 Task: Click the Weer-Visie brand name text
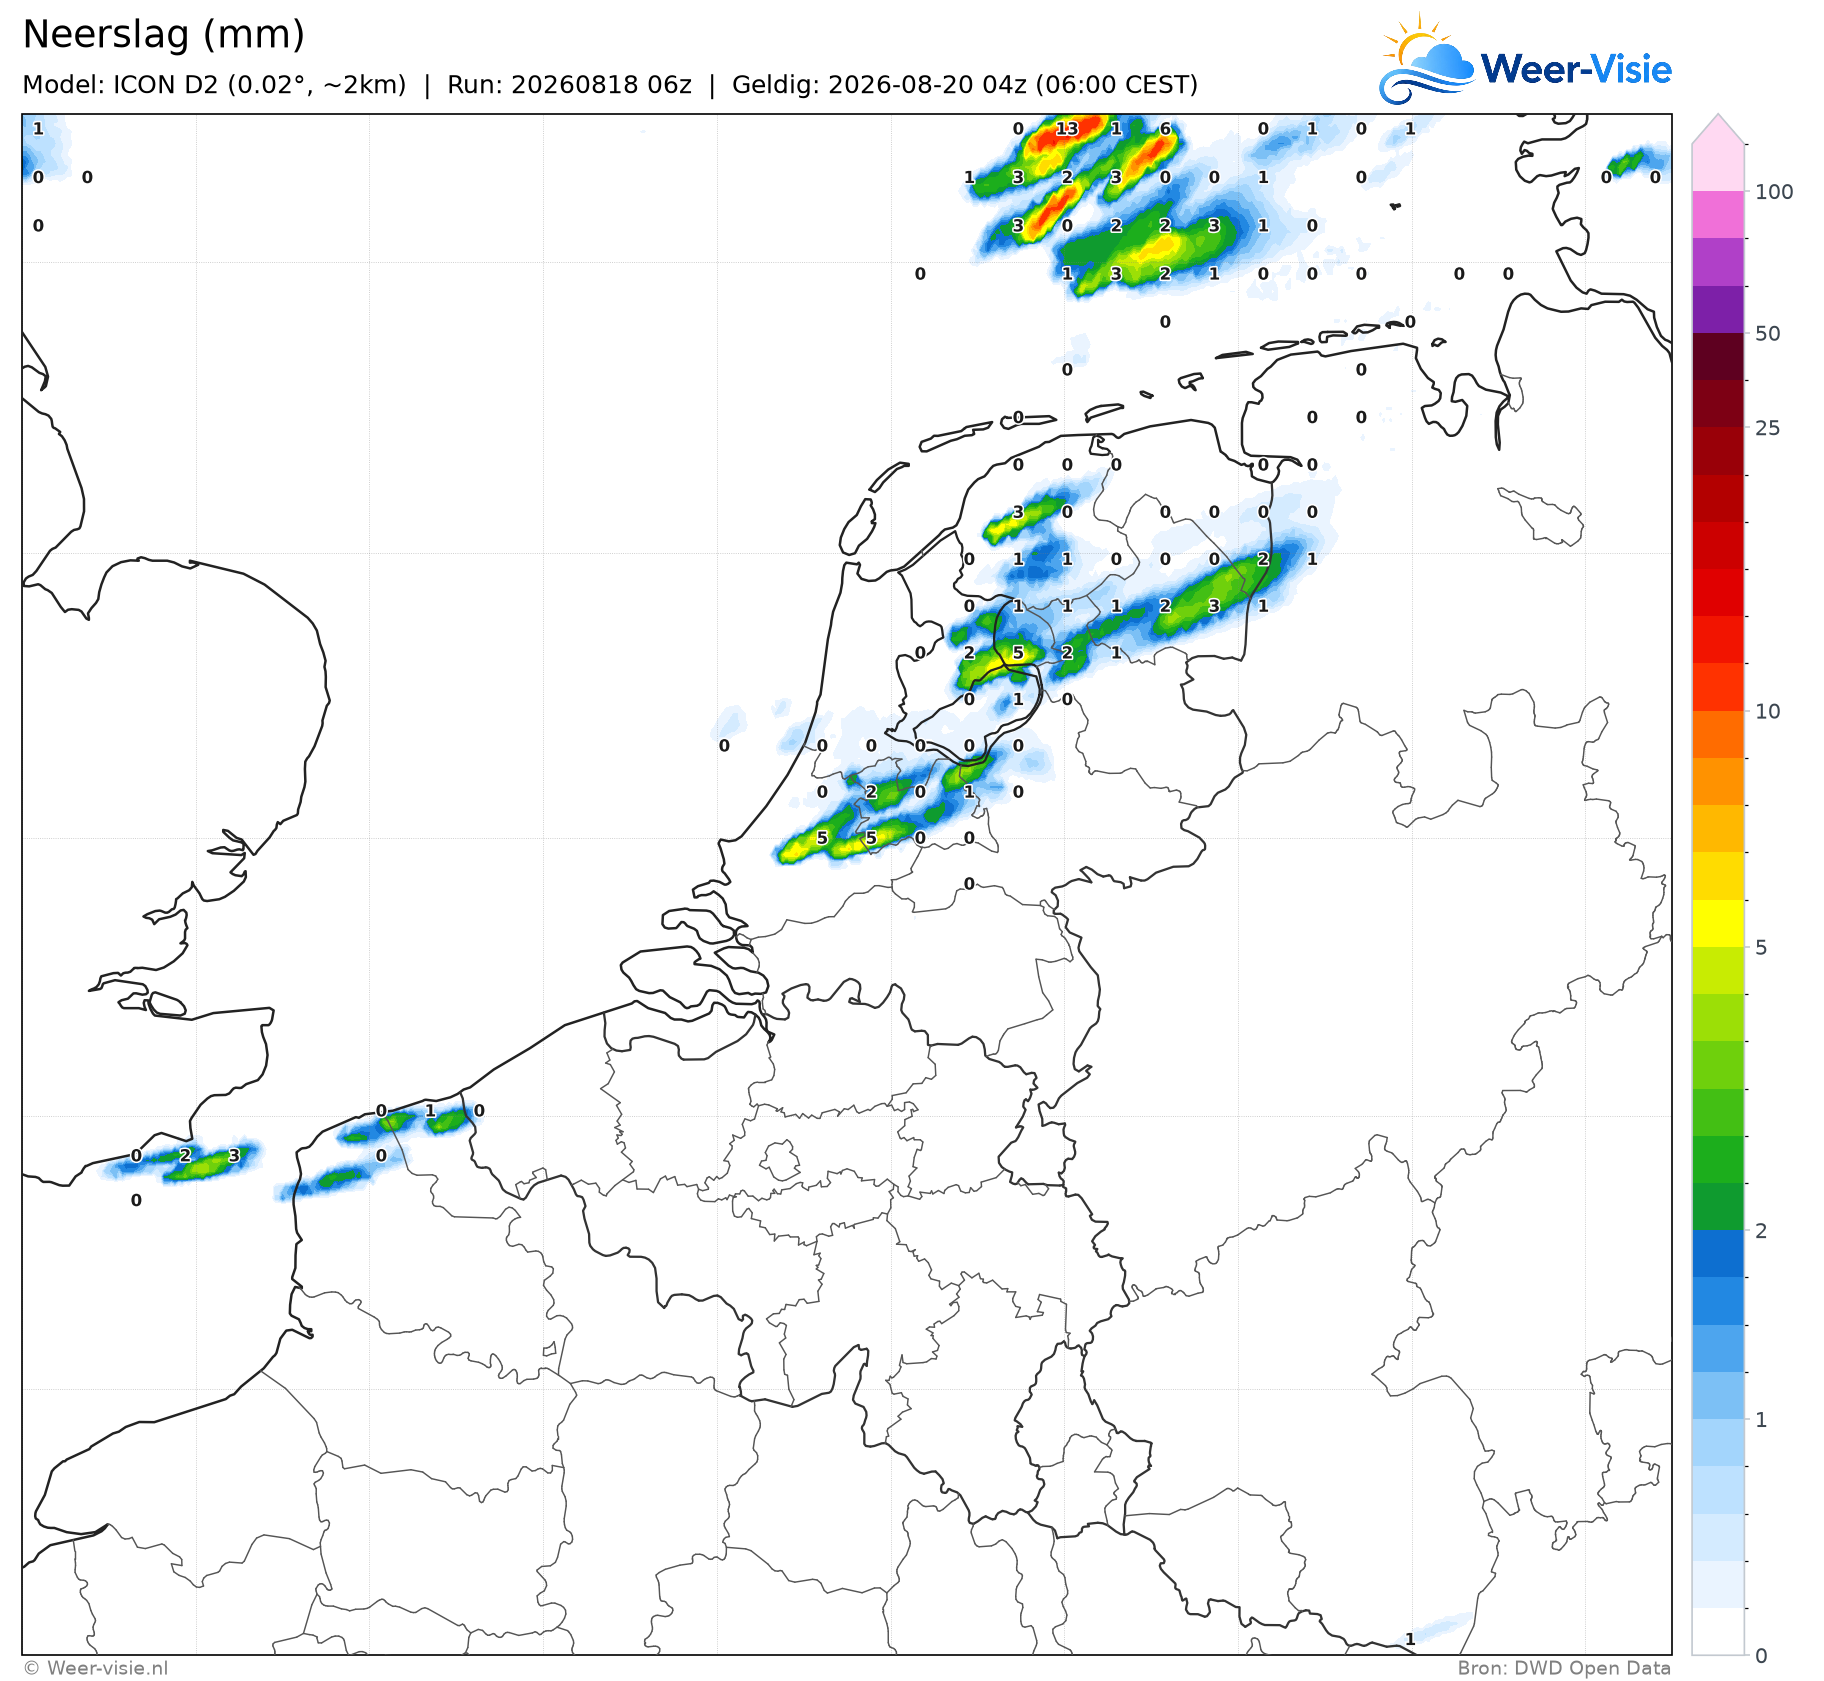[1576, 69]
